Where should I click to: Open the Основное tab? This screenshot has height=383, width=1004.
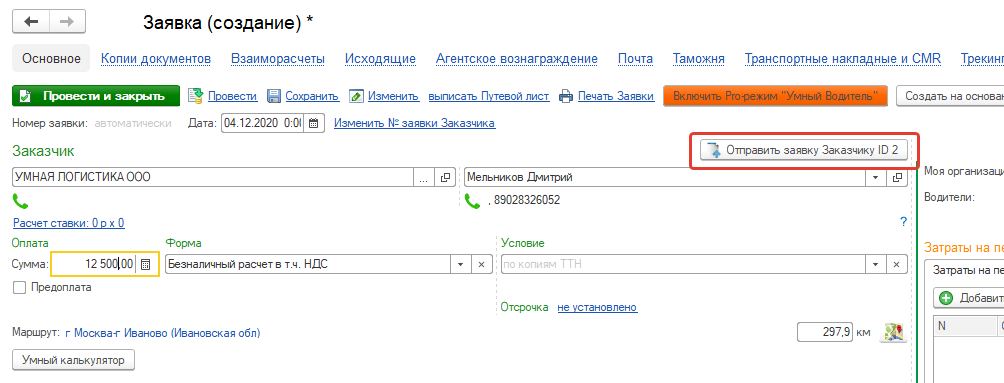coord(51,59)
